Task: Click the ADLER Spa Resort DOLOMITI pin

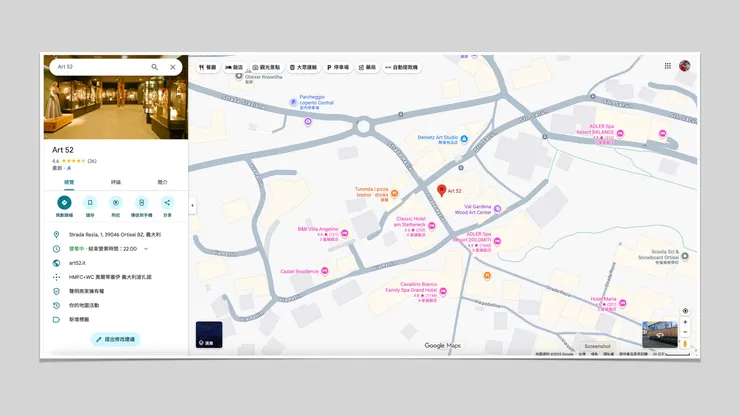Action: (497, 241)
